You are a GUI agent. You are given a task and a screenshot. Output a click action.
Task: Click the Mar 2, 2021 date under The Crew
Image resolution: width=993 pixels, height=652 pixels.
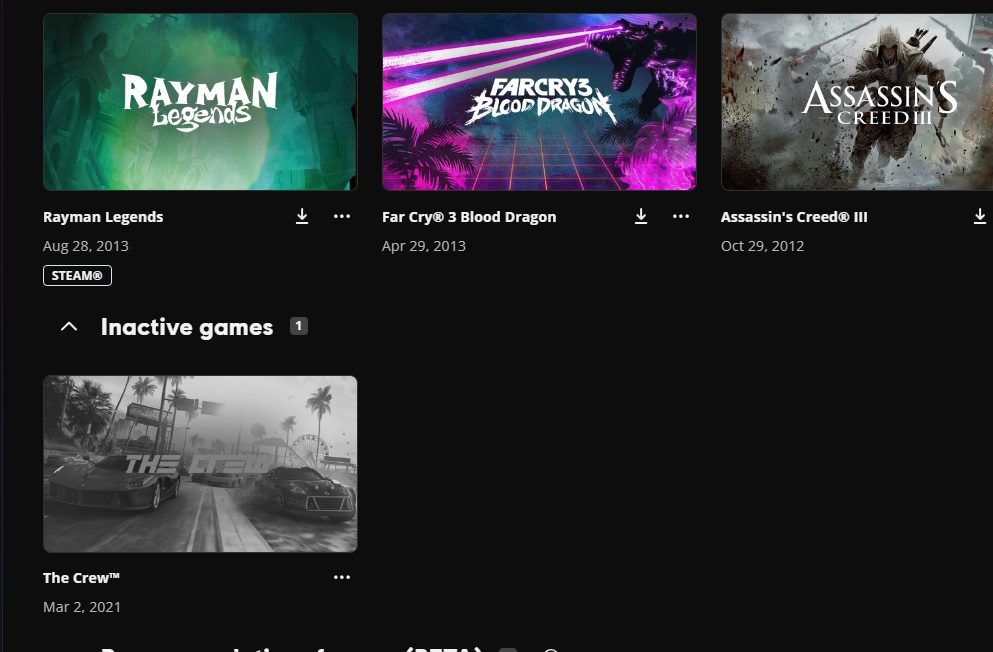pos(82,607)
